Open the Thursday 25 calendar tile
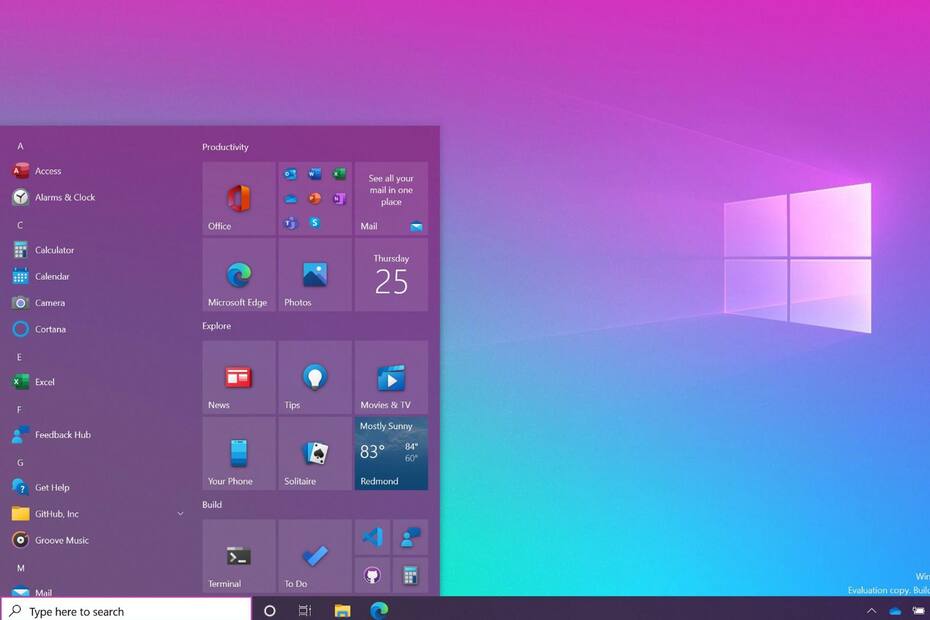Image resolution: width=930 pixels, height=620 pixels. point(391,275)
